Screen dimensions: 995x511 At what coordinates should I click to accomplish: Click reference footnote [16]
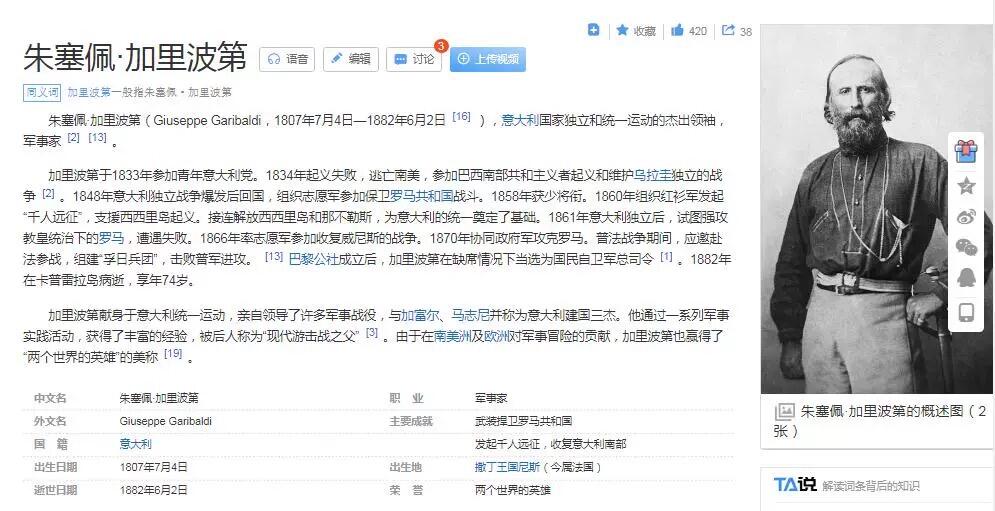[x=460, y=117]
